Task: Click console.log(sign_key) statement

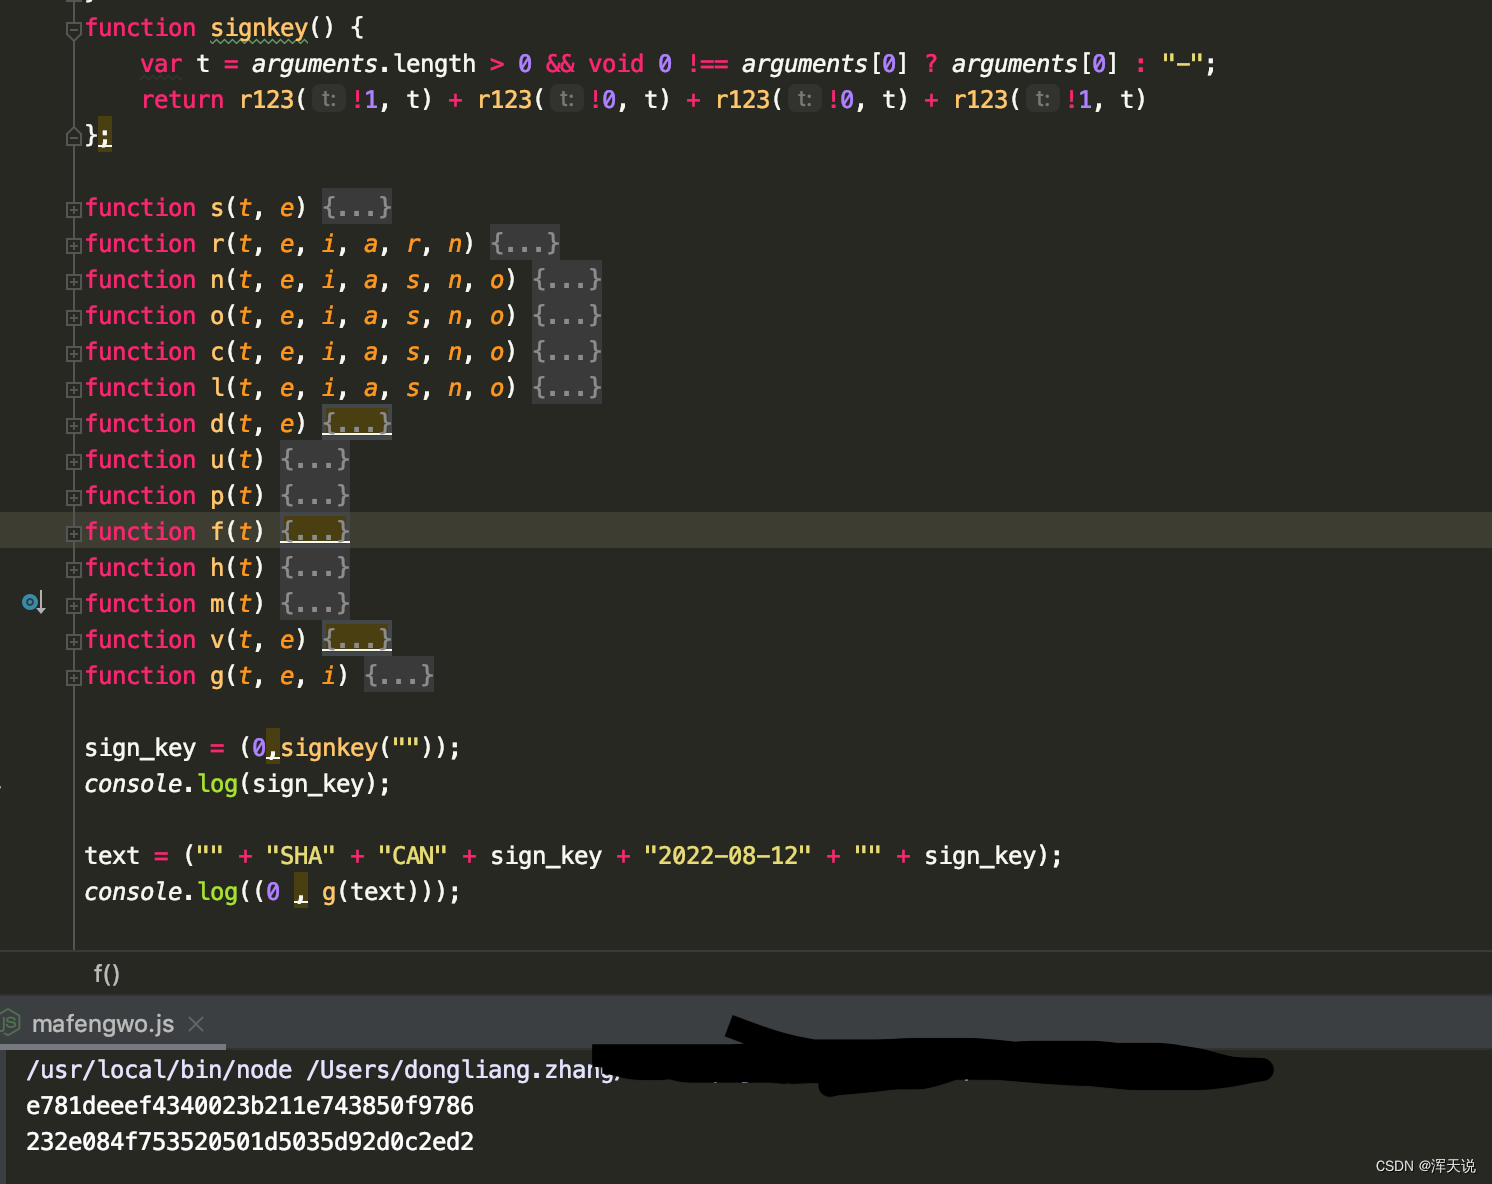Action: coord(237,784)
